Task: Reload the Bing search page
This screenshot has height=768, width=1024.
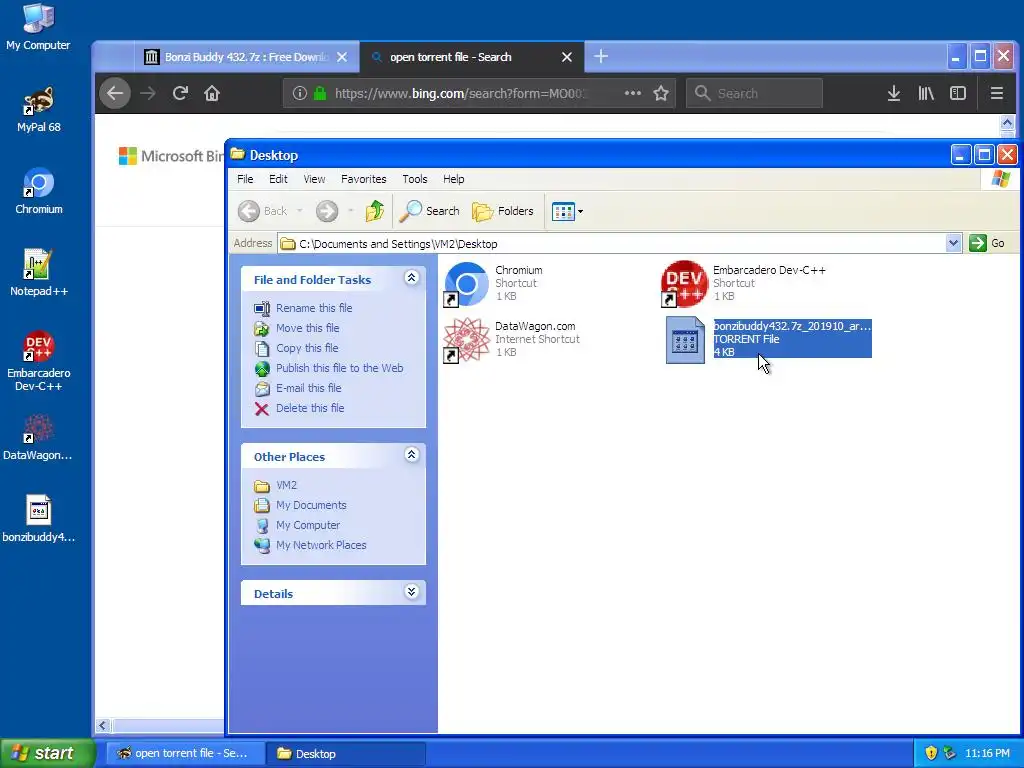Action: 180,93
